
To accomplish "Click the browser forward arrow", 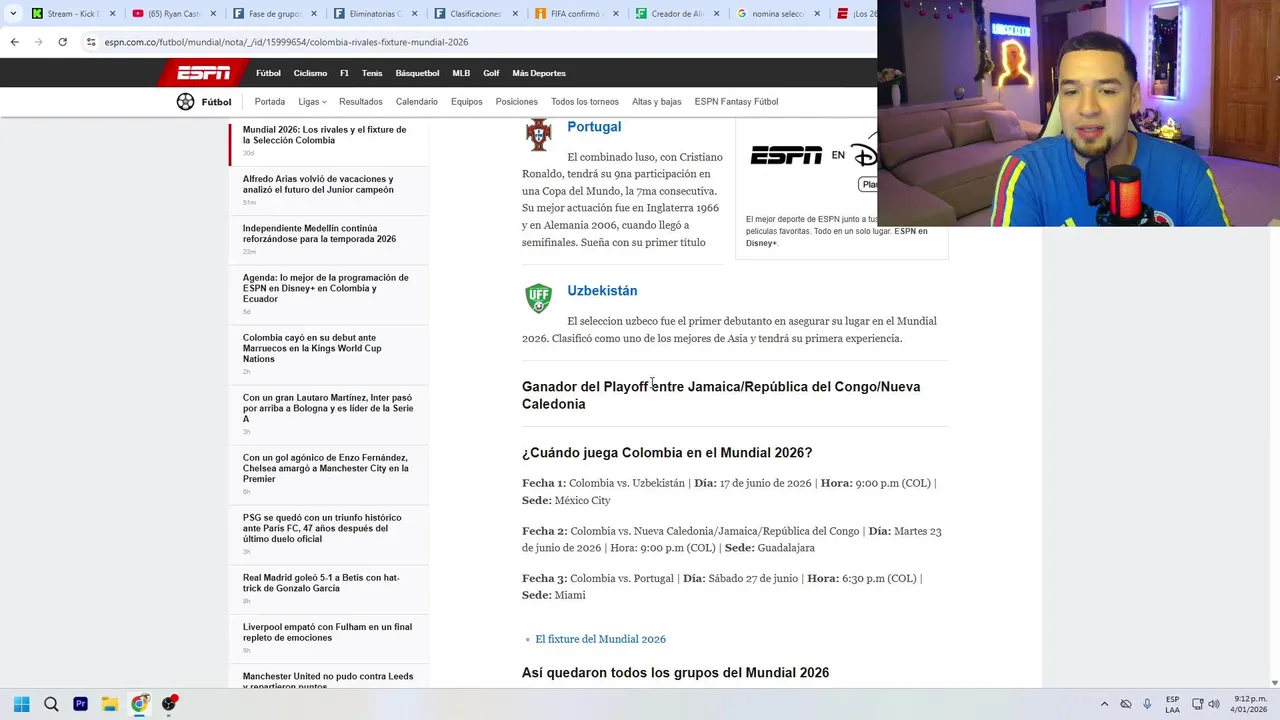I will click(x=38, y=42).
